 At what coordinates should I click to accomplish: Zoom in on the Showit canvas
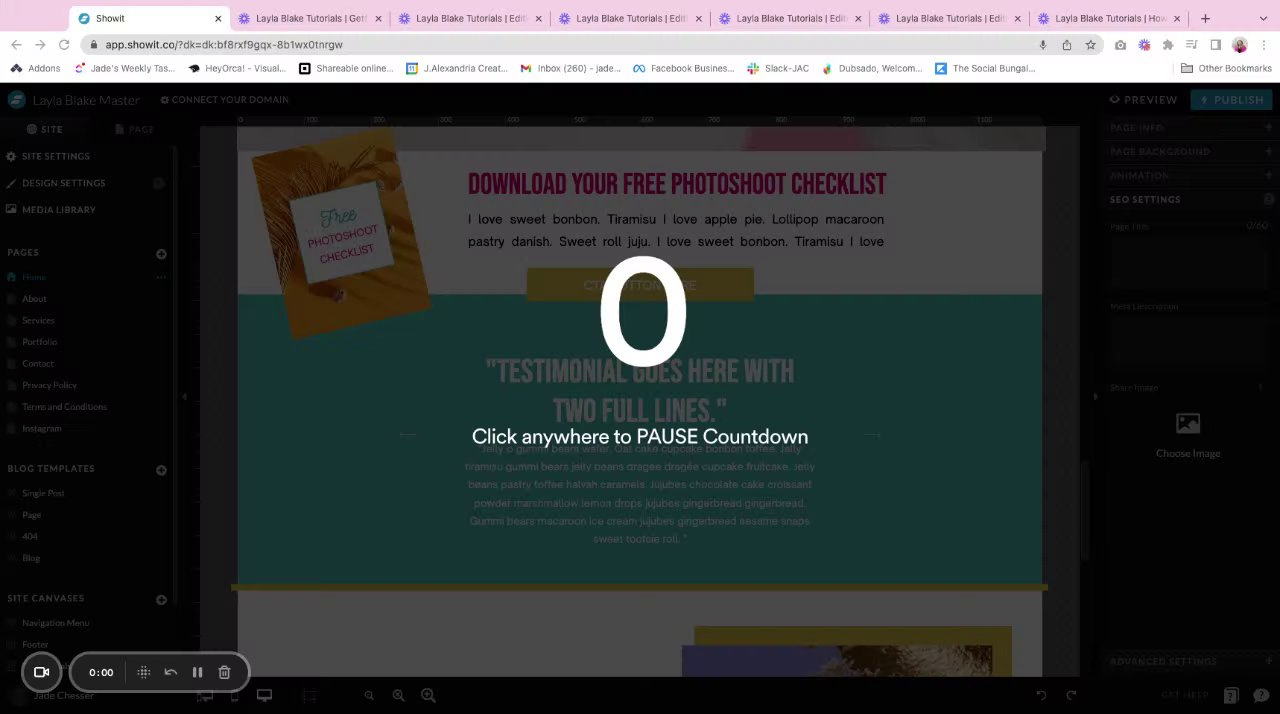(x=428, y=695)
